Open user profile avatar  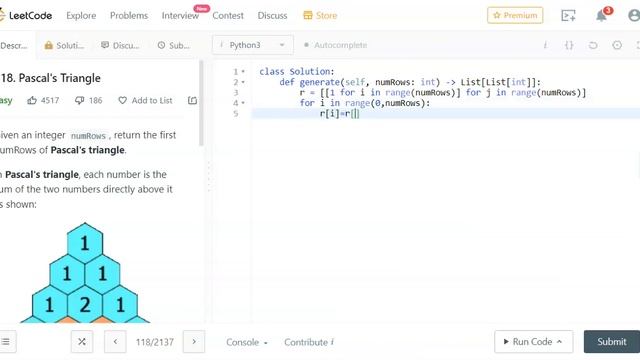(634, 16)
